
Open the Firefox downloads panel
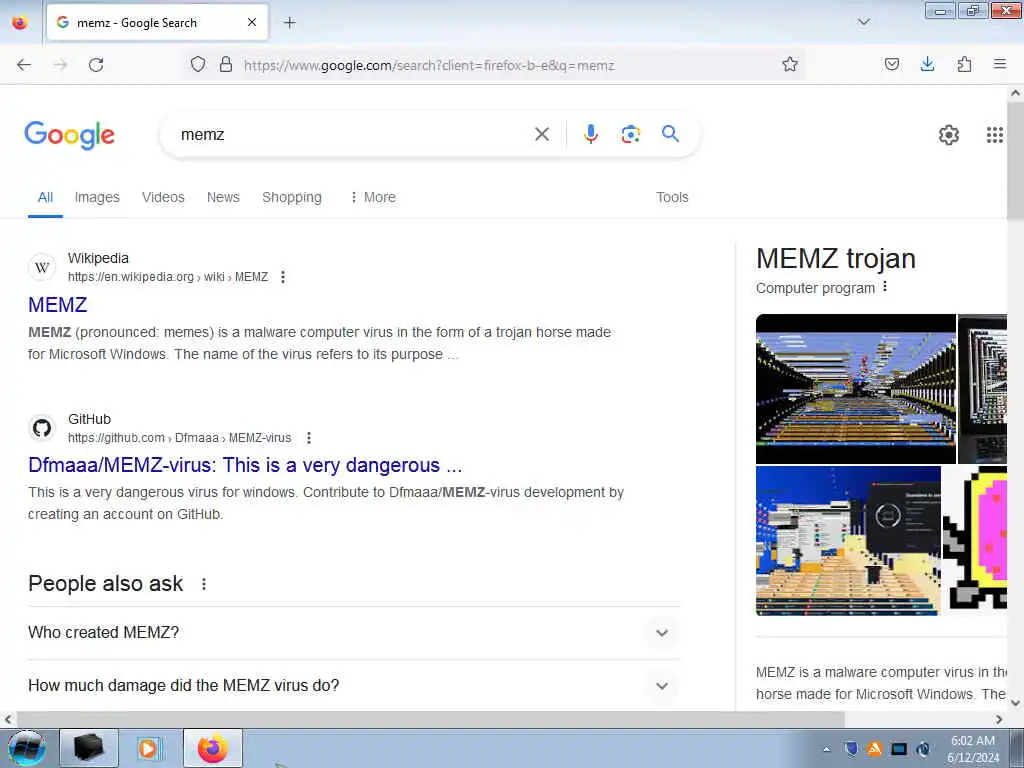pos(927,64)
